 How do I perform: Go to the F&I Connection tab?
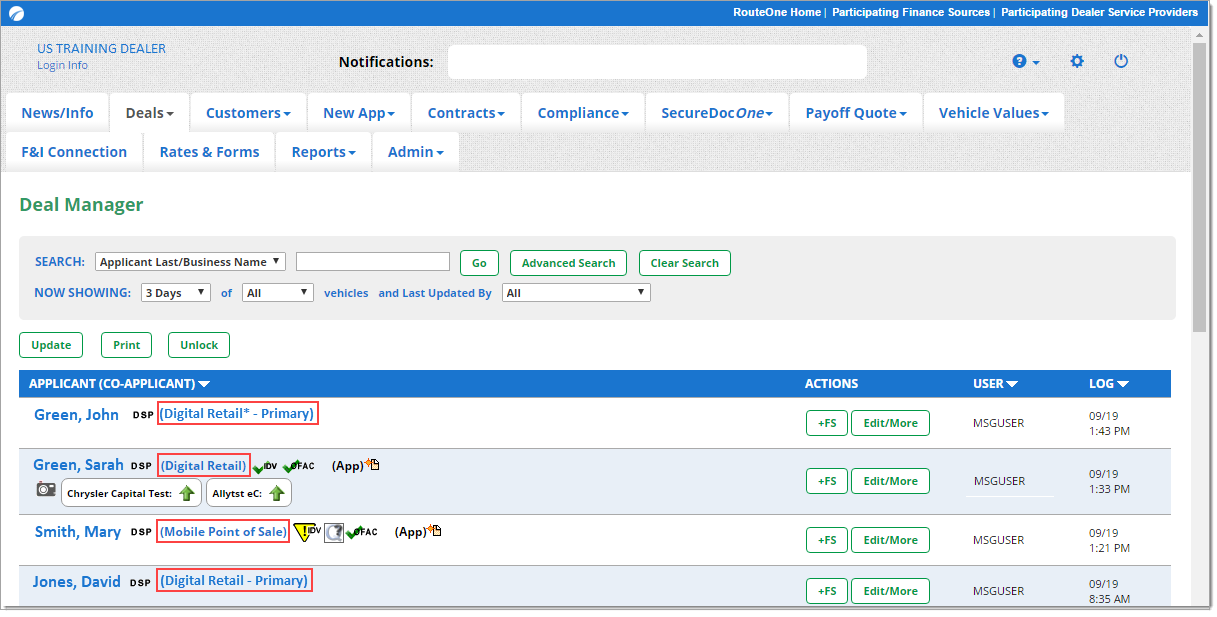pos(74,152)
